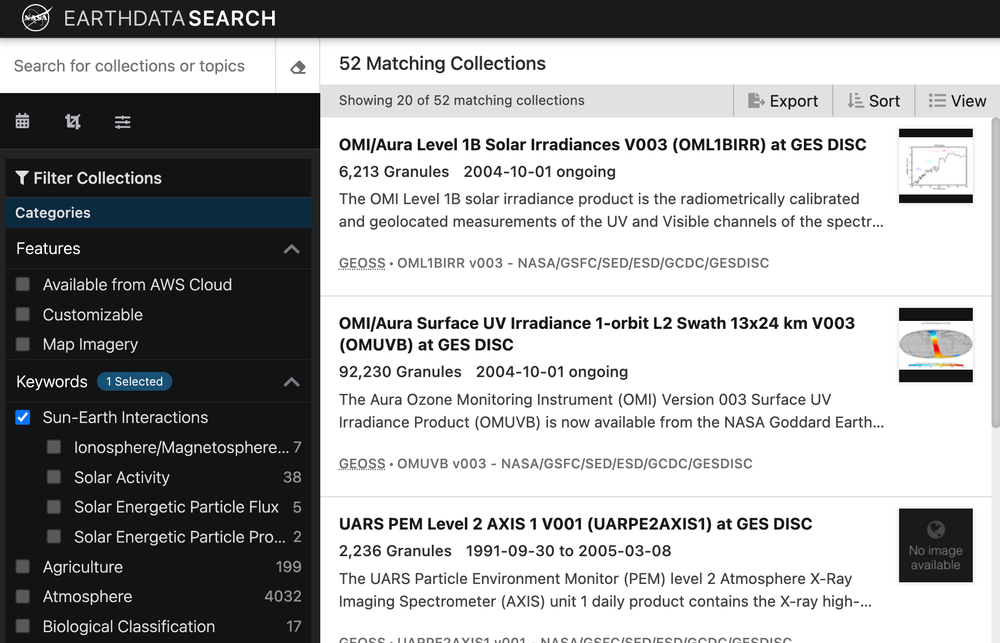The image size is (1000, 643).
Task: Click the NASA logo icon
Action: [36, 18]
